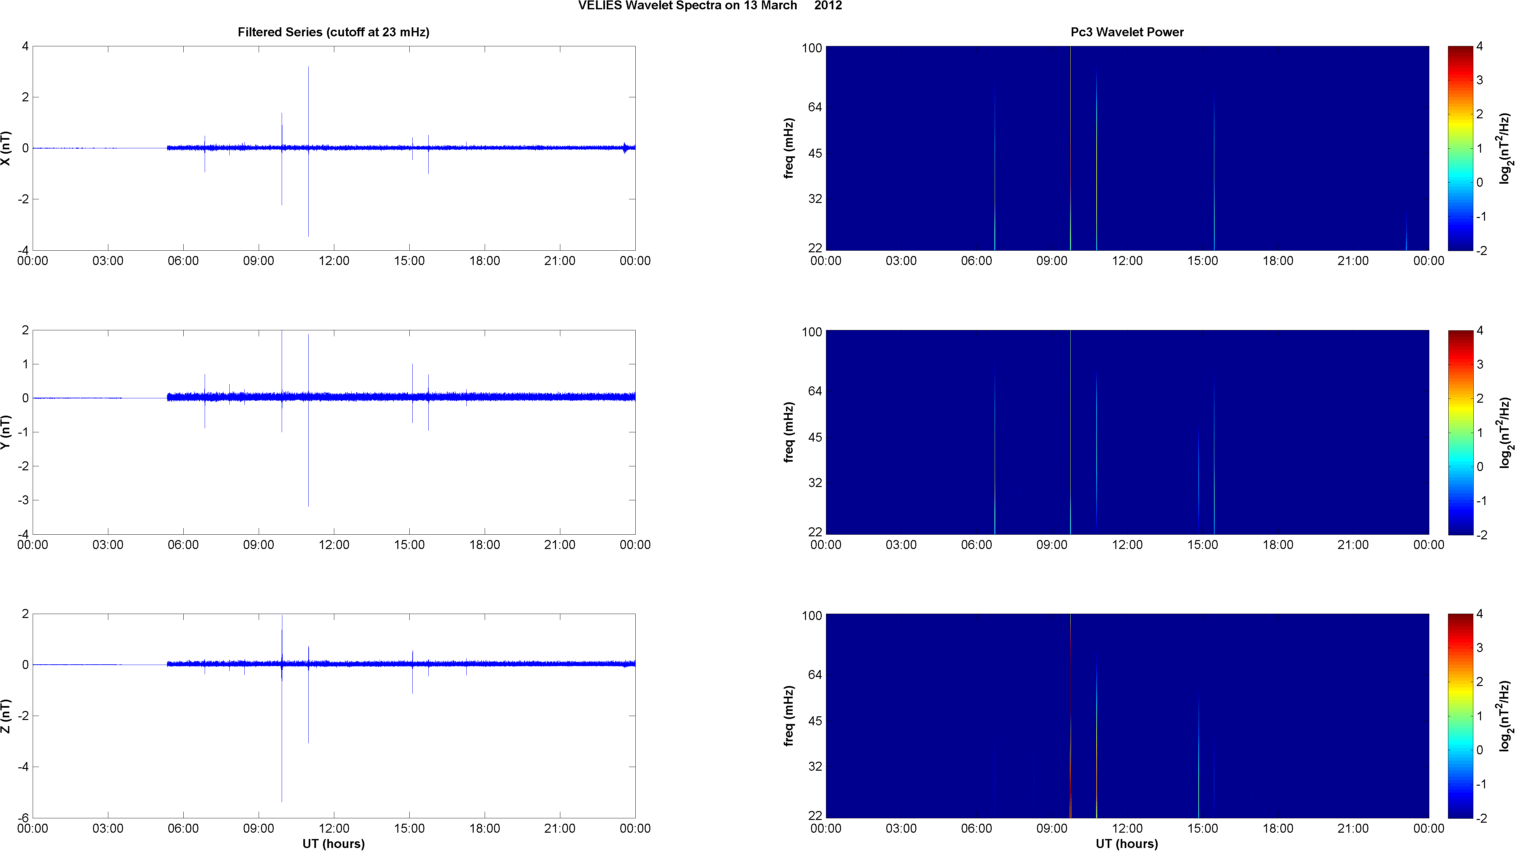Click the '64' frequency tick on the top wavelet plot
1515x851 pixels.
tap(814, 107)
